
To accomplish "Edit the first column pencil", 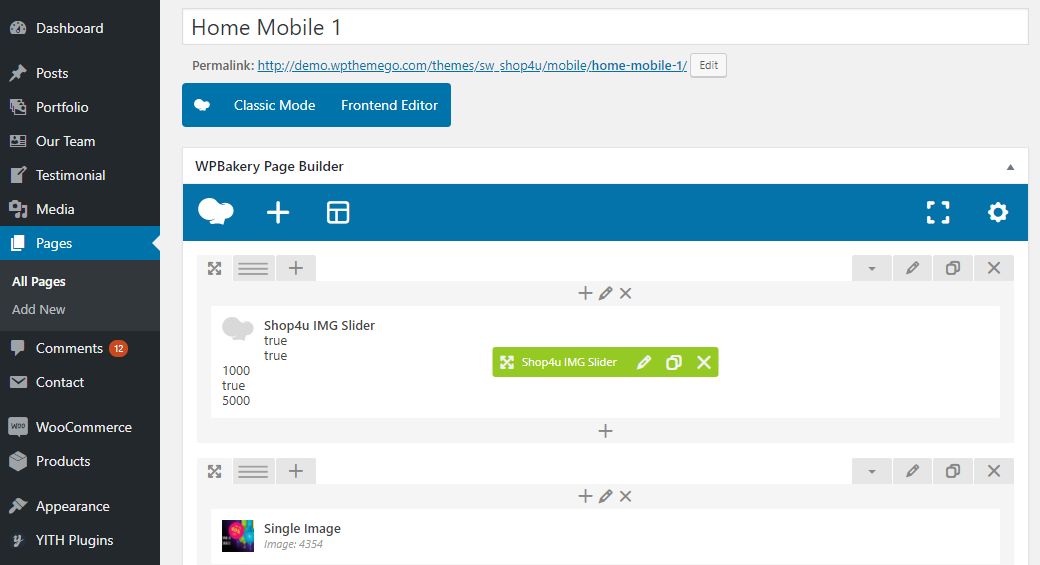I will (606, 293).
